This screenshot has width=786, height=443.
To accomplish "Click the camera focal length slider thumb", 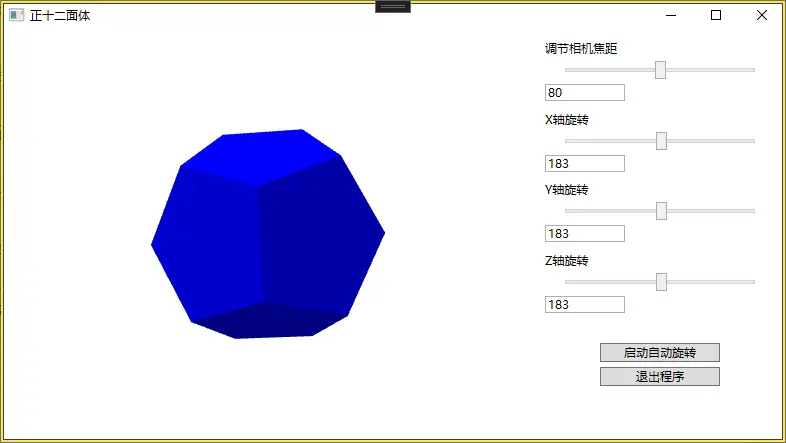I will pos(660,70).
